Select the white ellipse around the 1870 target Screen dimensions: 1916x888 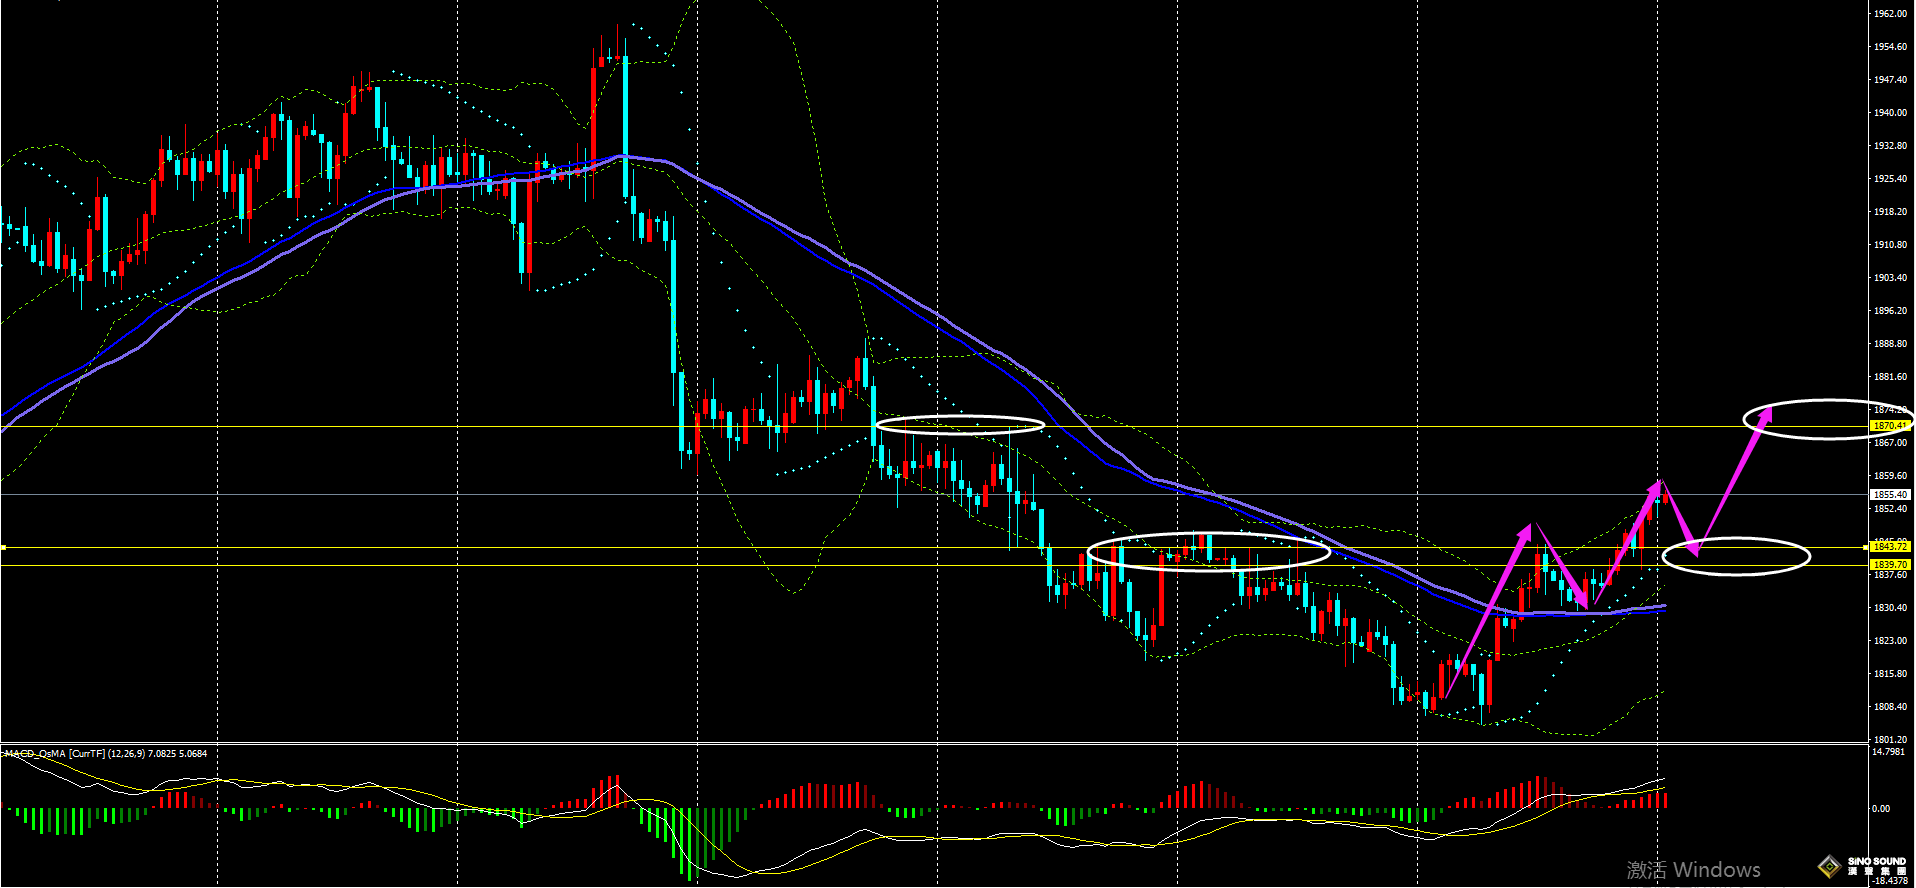[1825, 401]
